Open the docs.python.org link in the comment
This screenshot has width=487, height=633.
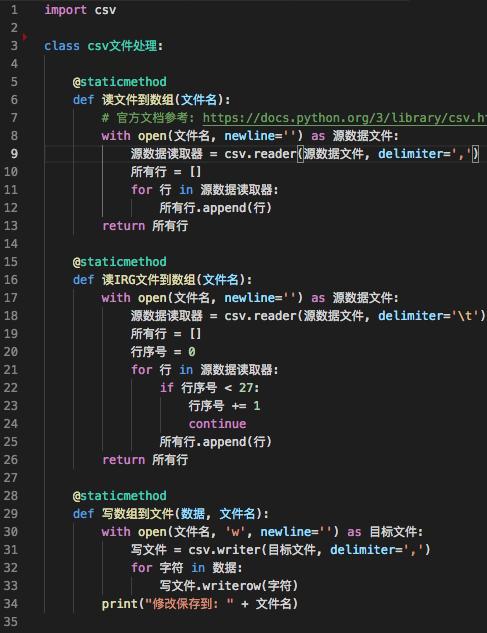point(344,118)
